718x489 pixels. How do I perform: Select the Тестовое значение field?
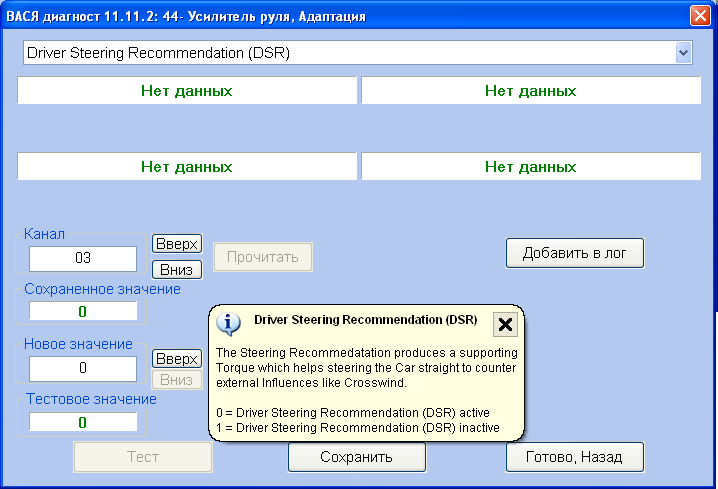(83, 421)
